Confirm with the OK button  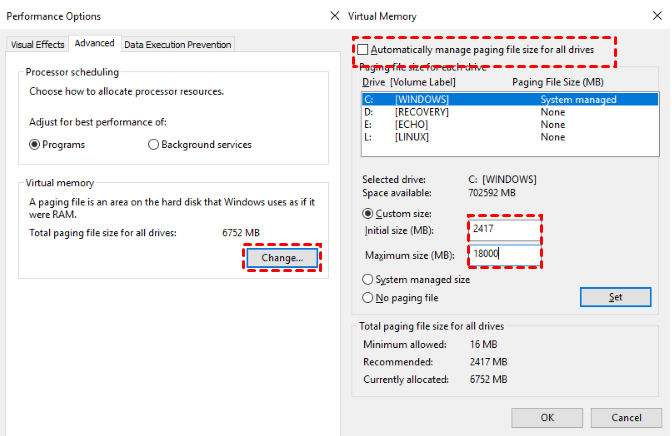pos(547,417)
